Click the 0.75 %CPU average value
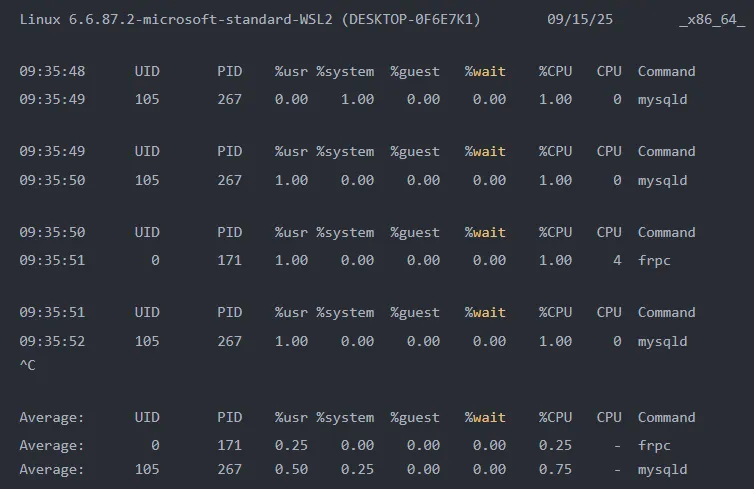Image resolution: width=754 pixels, height=489 pixels. (555, 469)
